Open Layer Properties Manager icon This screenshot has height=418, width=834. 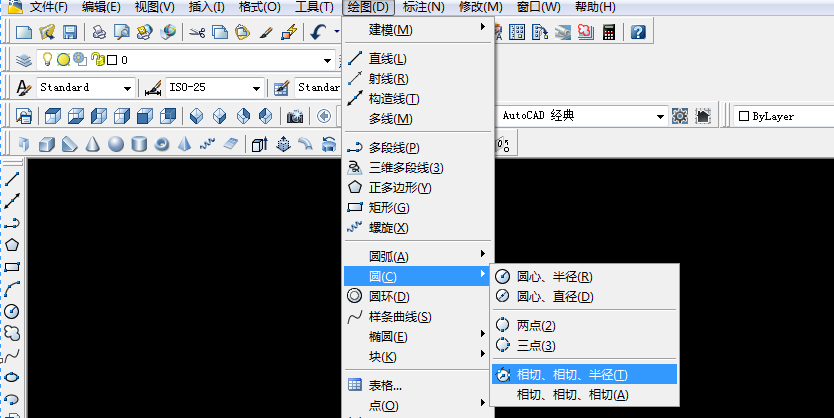[23, 60]
